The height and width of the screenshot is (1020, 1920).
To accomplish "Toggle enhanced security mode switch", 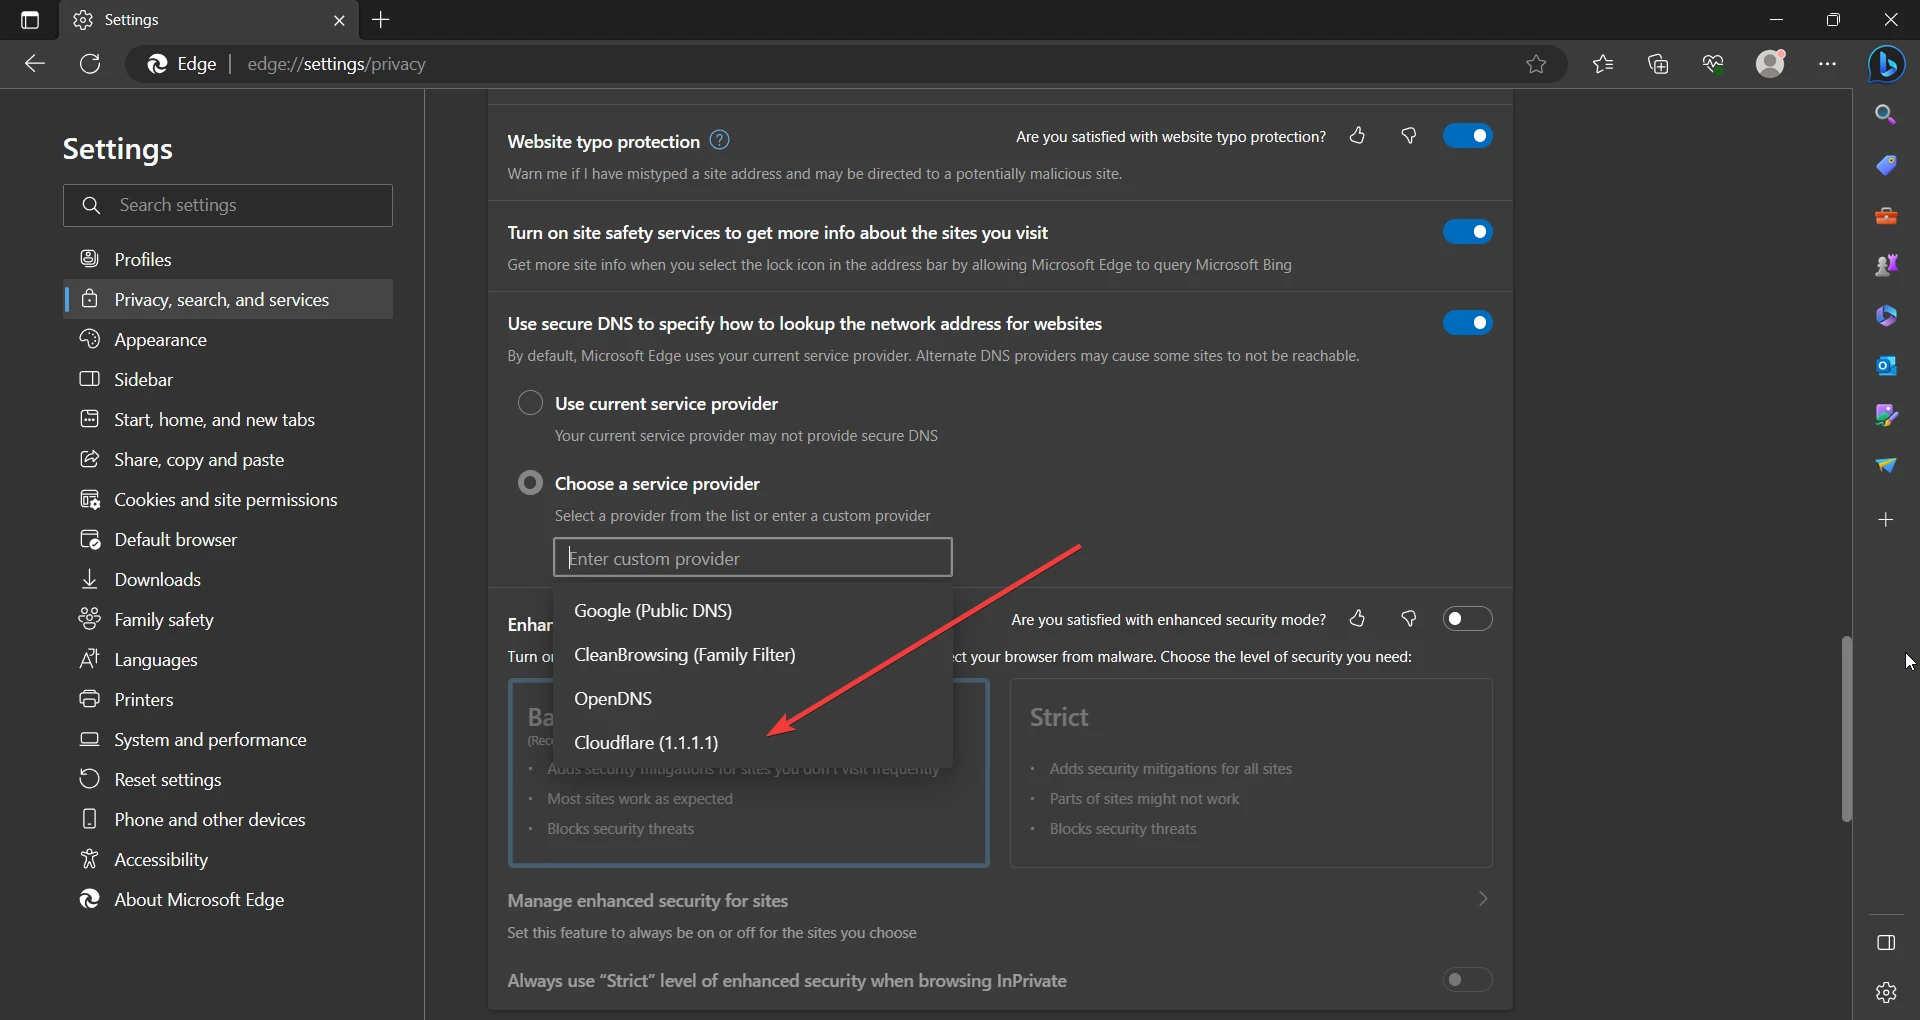I will [x=1467, y=619].
